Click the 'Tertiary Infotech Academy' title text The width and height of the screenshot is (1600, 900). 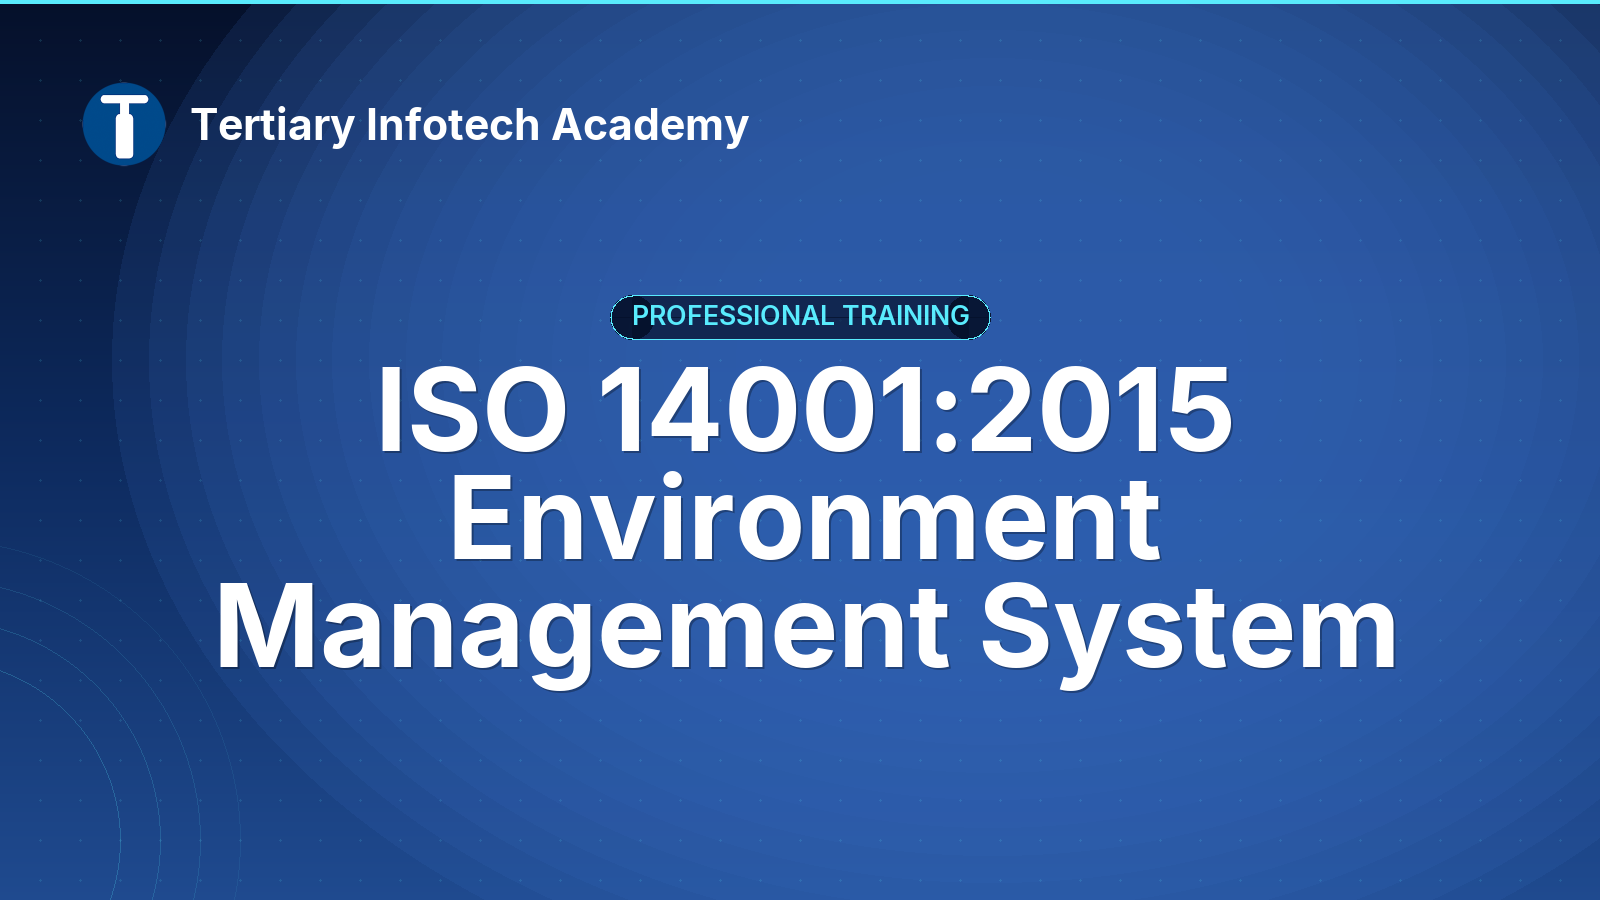(x=470, y=126)
